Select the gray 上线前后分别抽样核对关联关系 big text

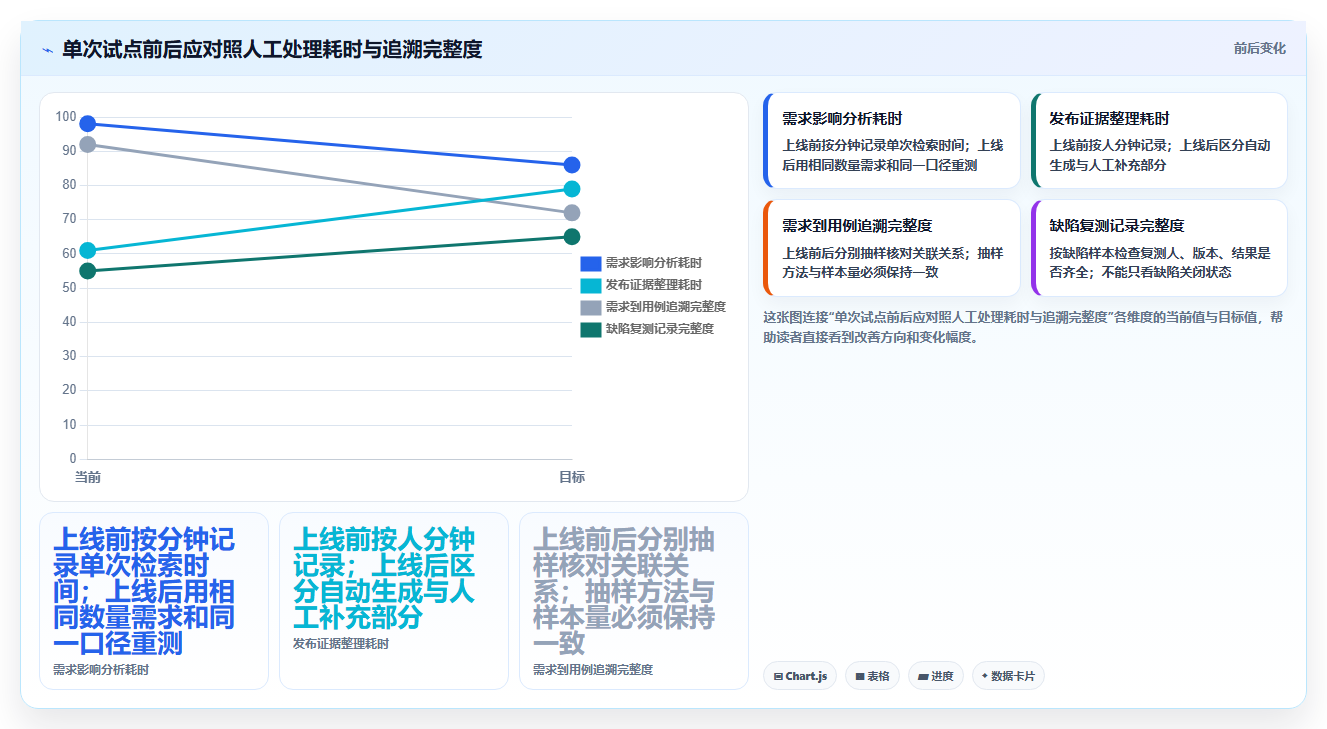pyautogui.click(x=624, y=593)
